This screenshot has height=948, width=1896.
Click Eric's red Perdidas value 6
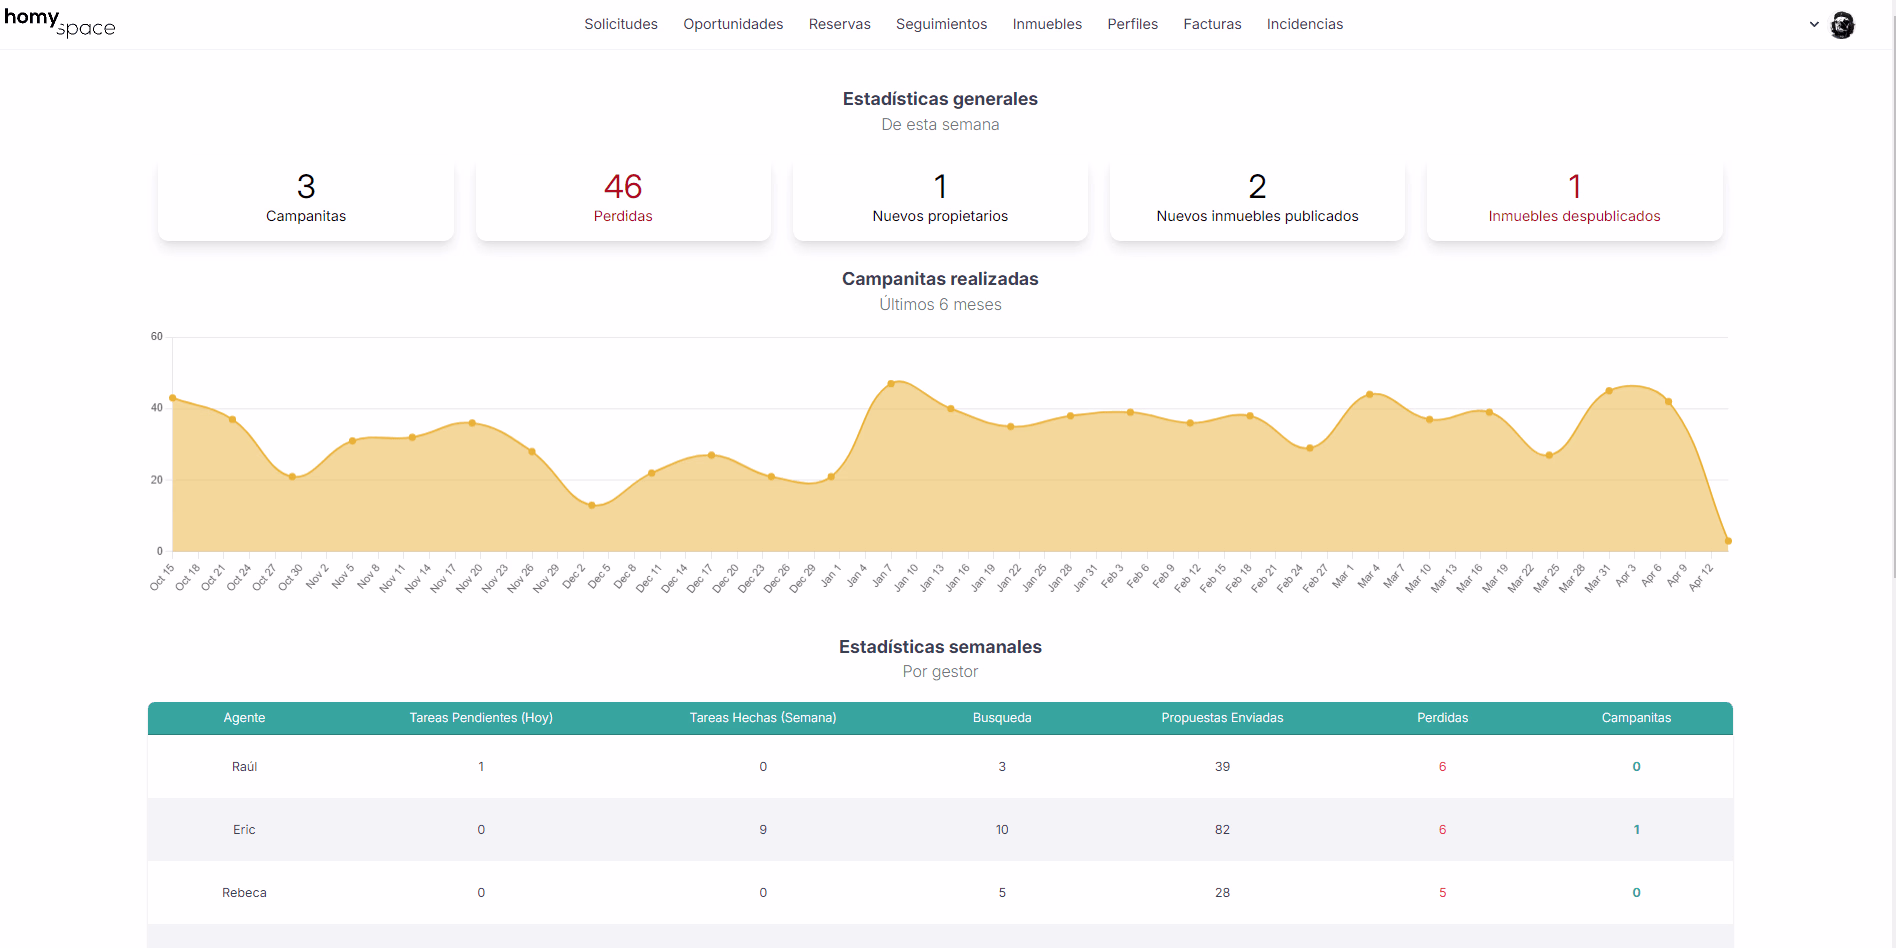pos(1443,830)
